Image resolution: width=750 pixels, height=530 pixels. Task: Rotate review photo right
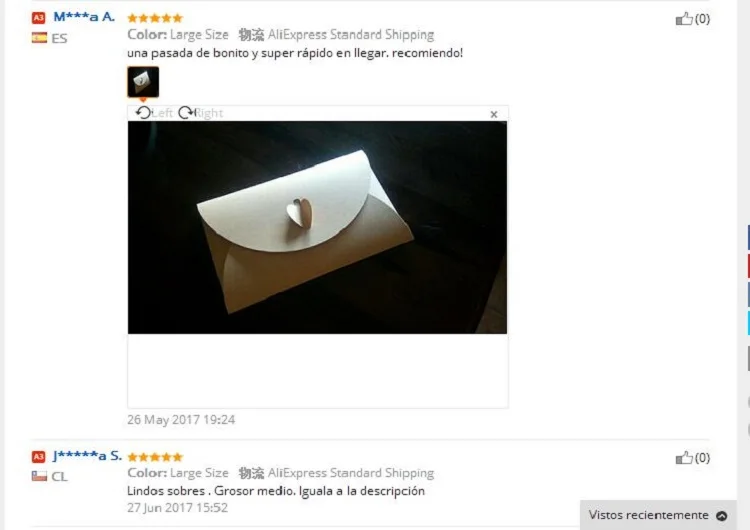(200, 113)
